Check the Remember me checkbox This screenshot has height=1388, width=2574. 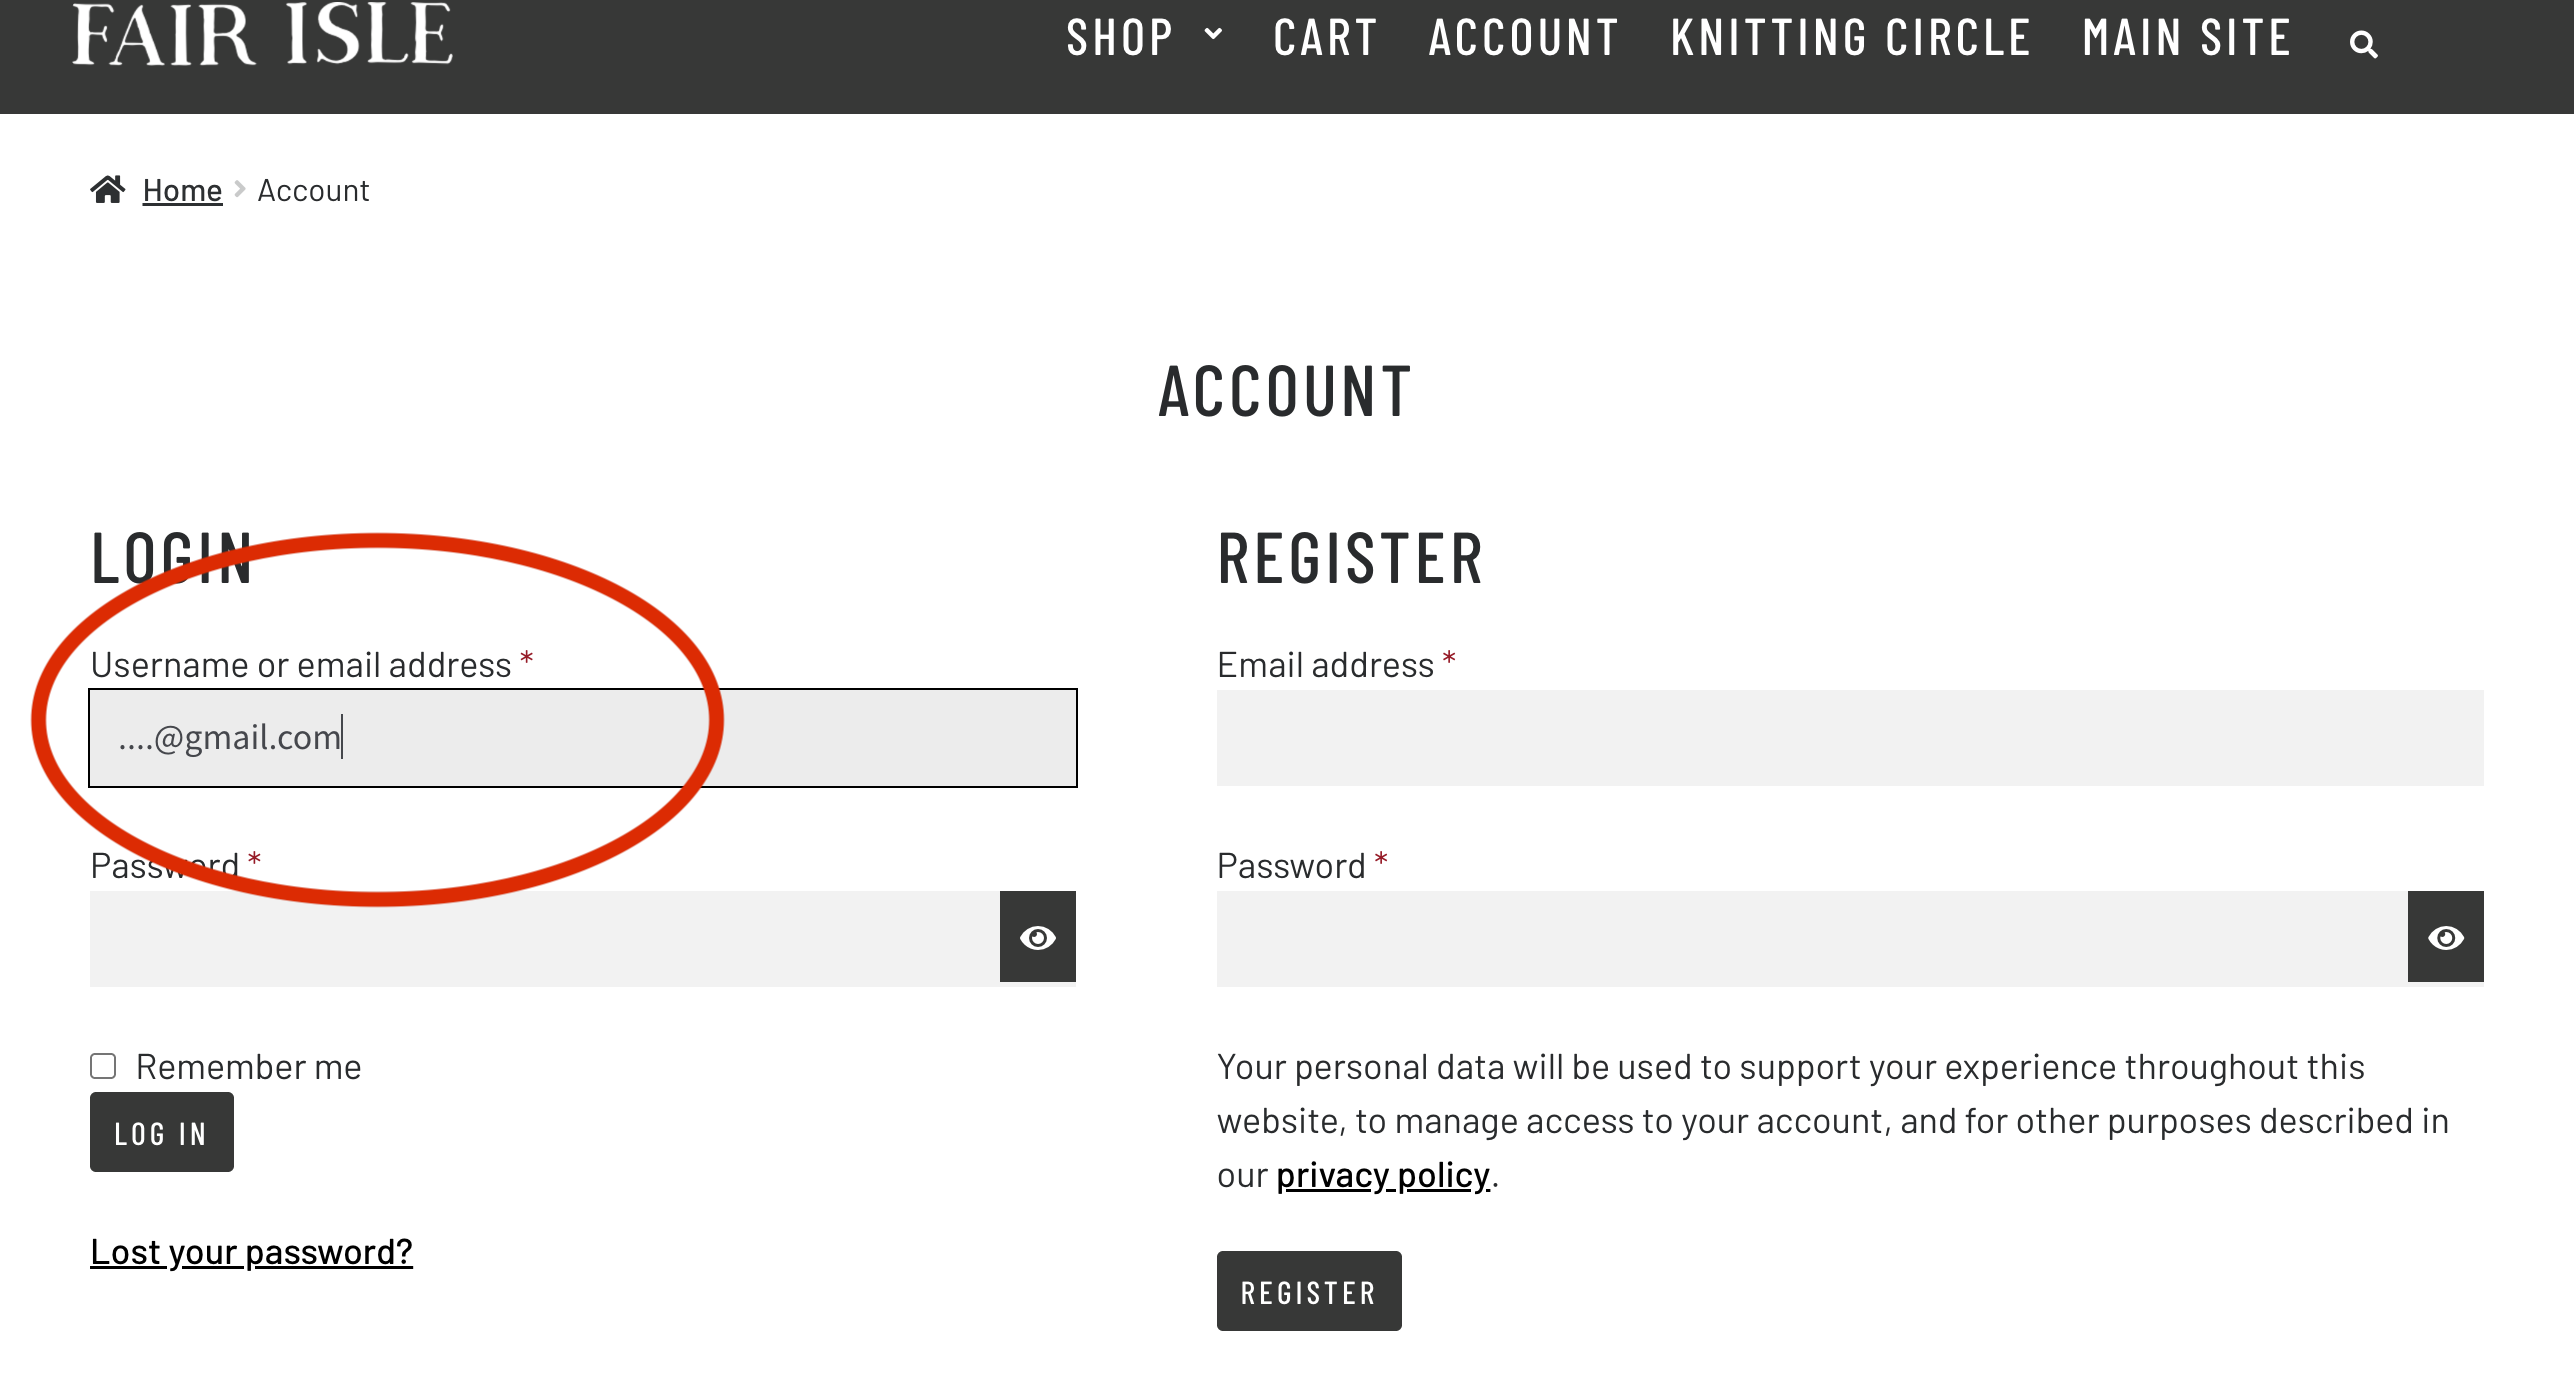click(104, 1066)
